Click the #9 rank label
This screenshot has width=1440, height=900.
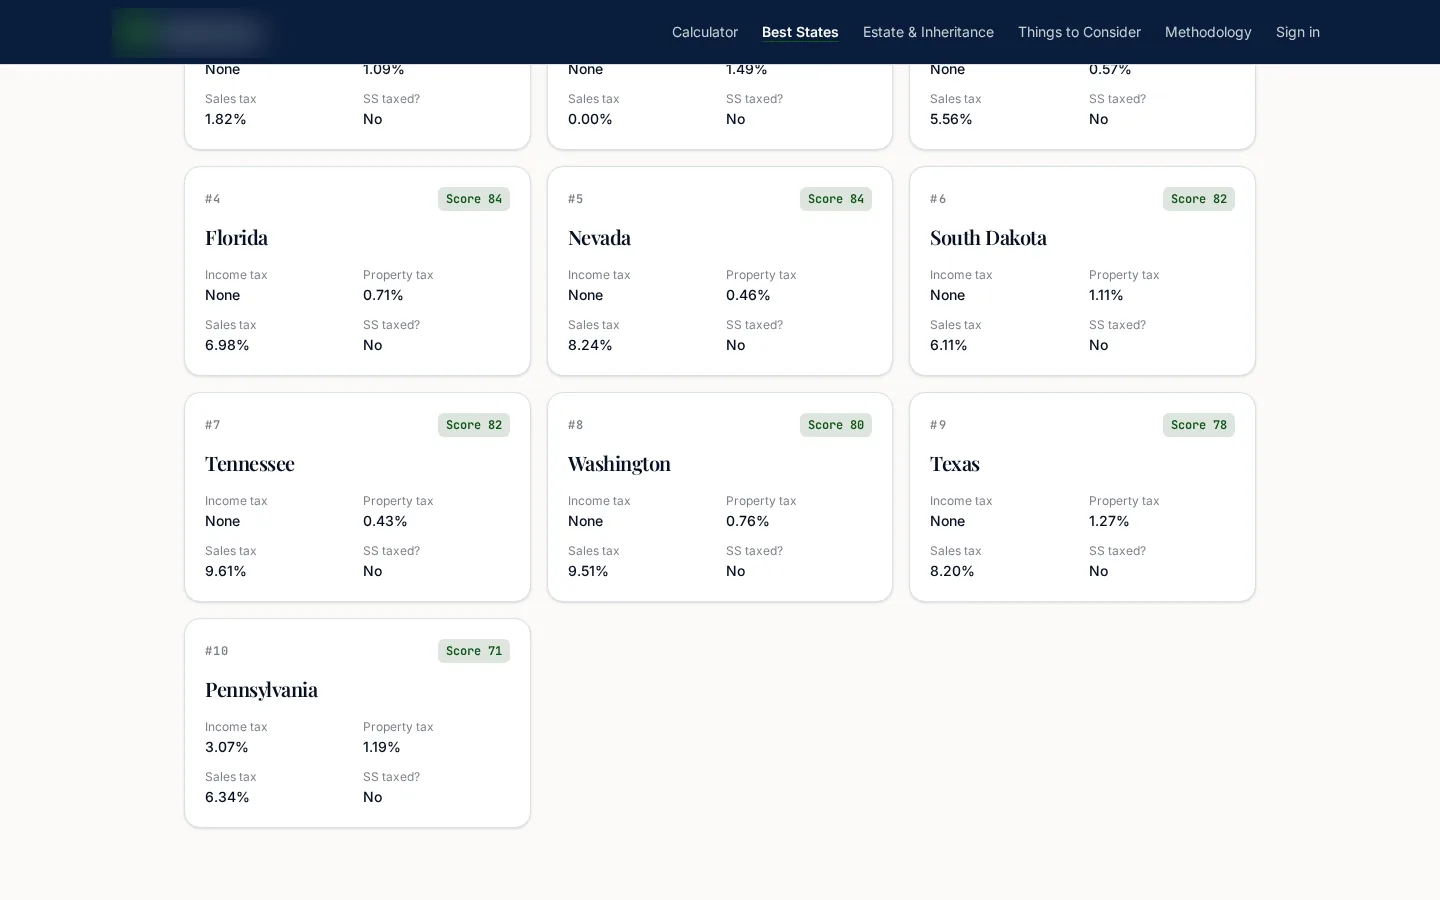coord(938,425)
